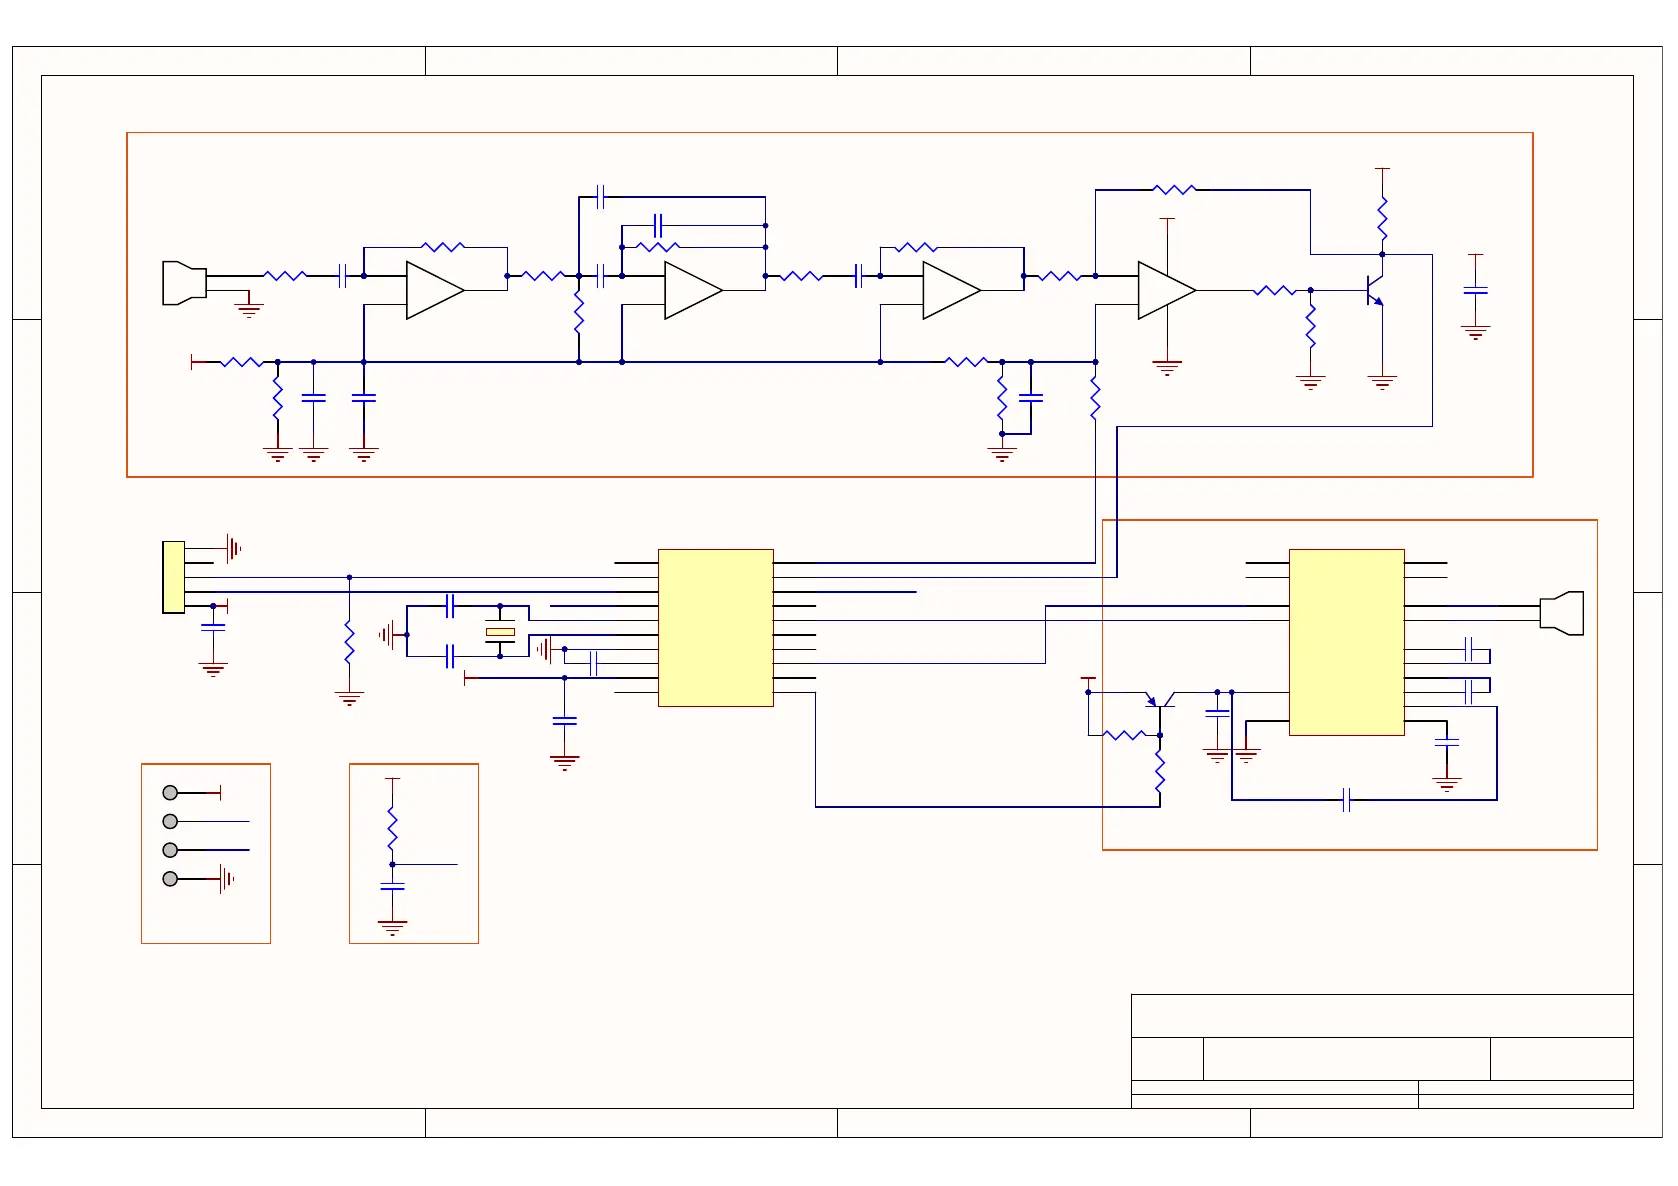Select the ground symbol next to the microphone
This screenshot has height=1186, width=1678.
(249, 308)
